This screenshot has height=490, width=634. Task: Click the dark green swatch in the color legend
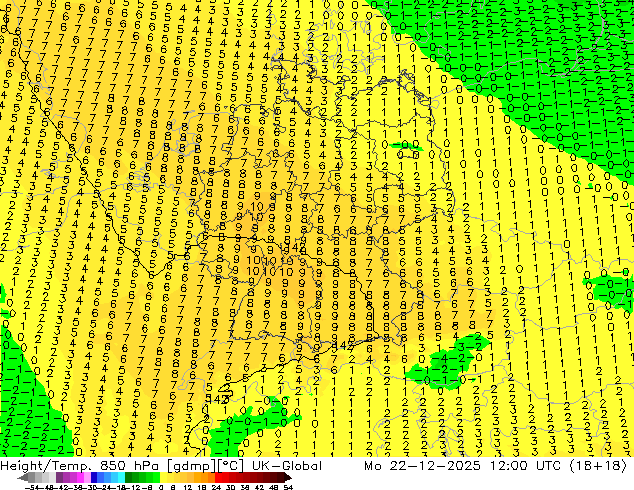click(128, 477)
